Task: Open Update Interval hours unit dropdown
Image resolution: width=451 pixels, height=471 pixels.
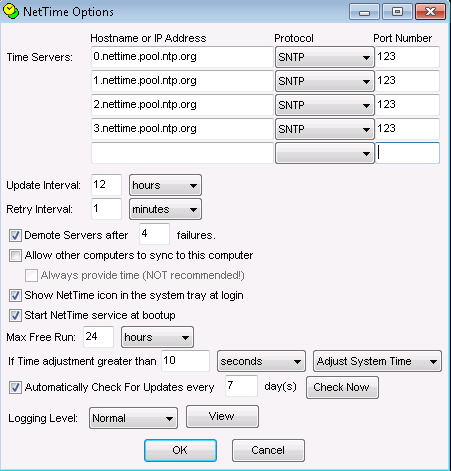Action: click(x=165, y=185)
